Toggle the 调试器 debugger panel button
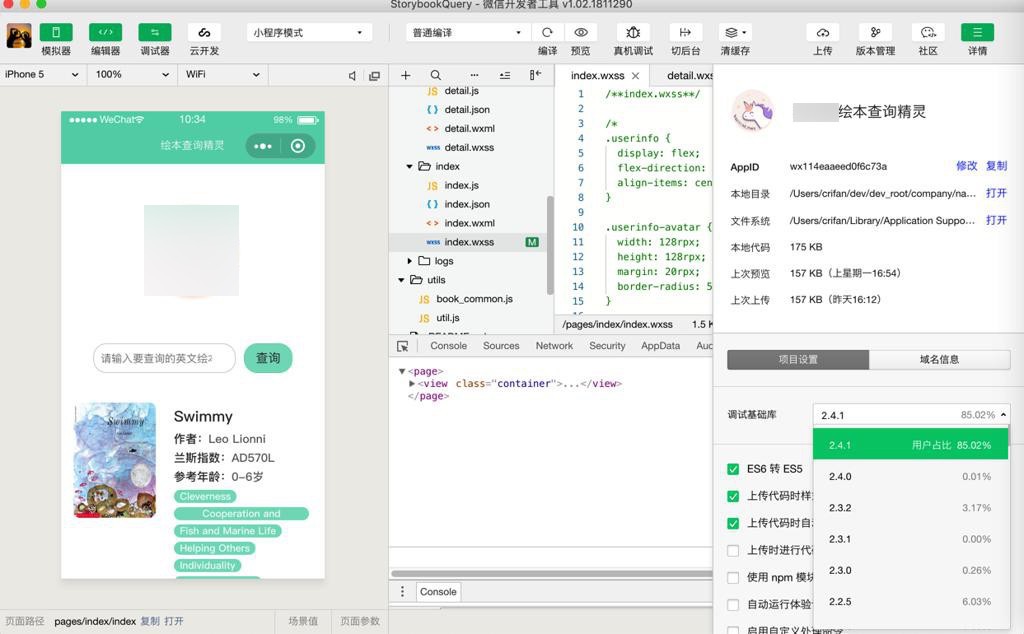Screen dimensions: 1024x634 point(155,33)
